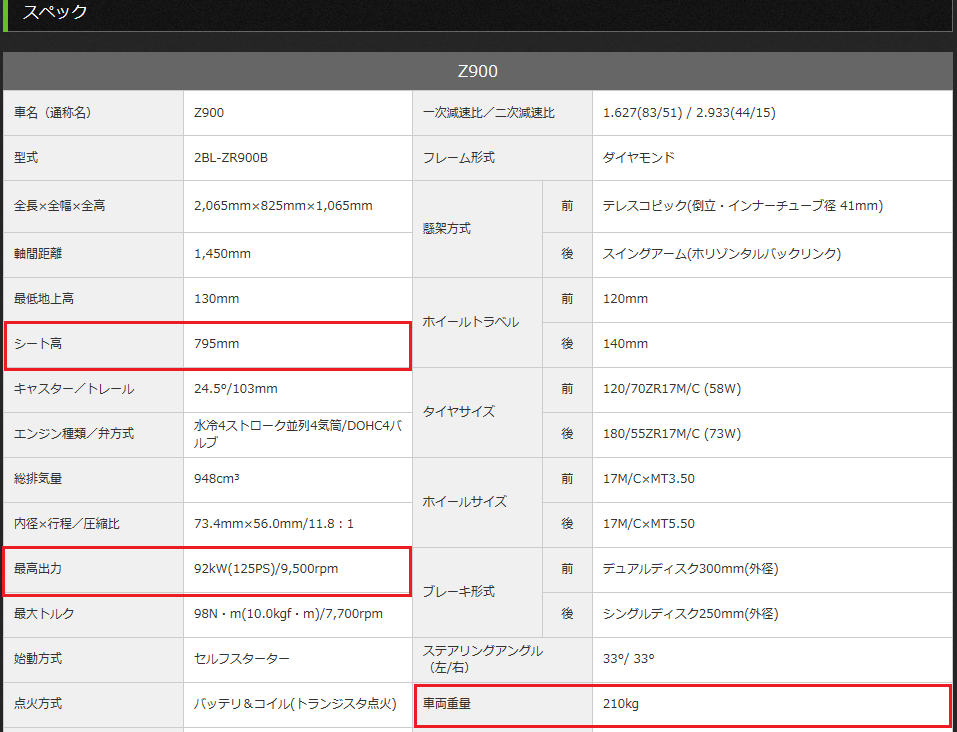Select the rear wheel size 17M/C×MT5.50
Screen dimensions: 957x732
tap(649, 524)
